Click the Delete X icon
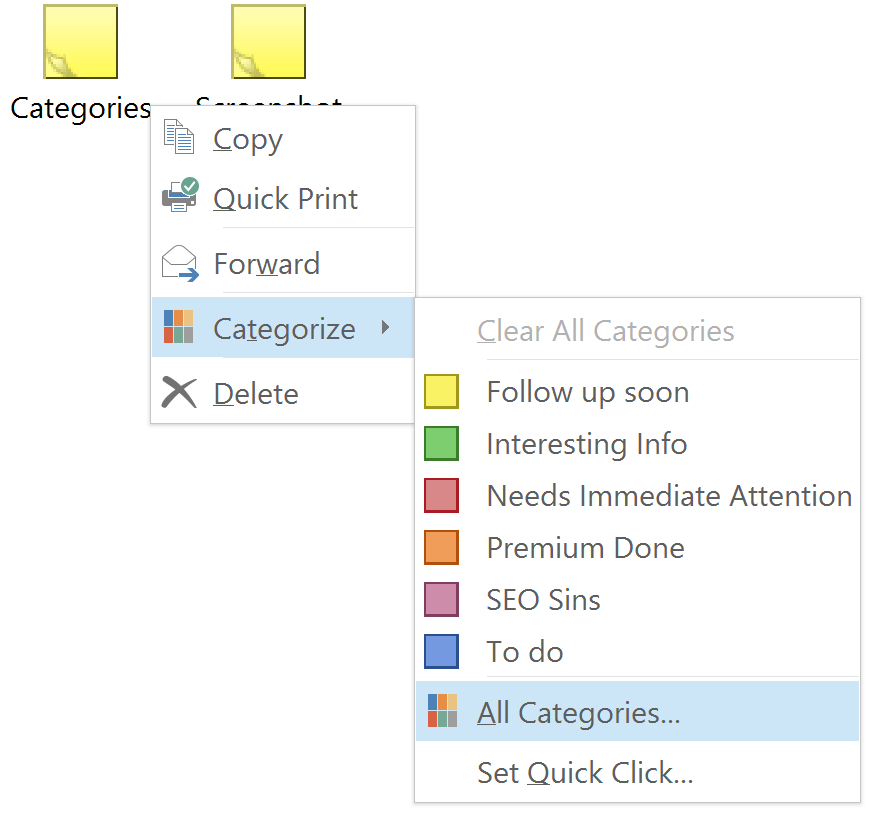The height and width of the screenshot is (813, 871). coord(179,393)
